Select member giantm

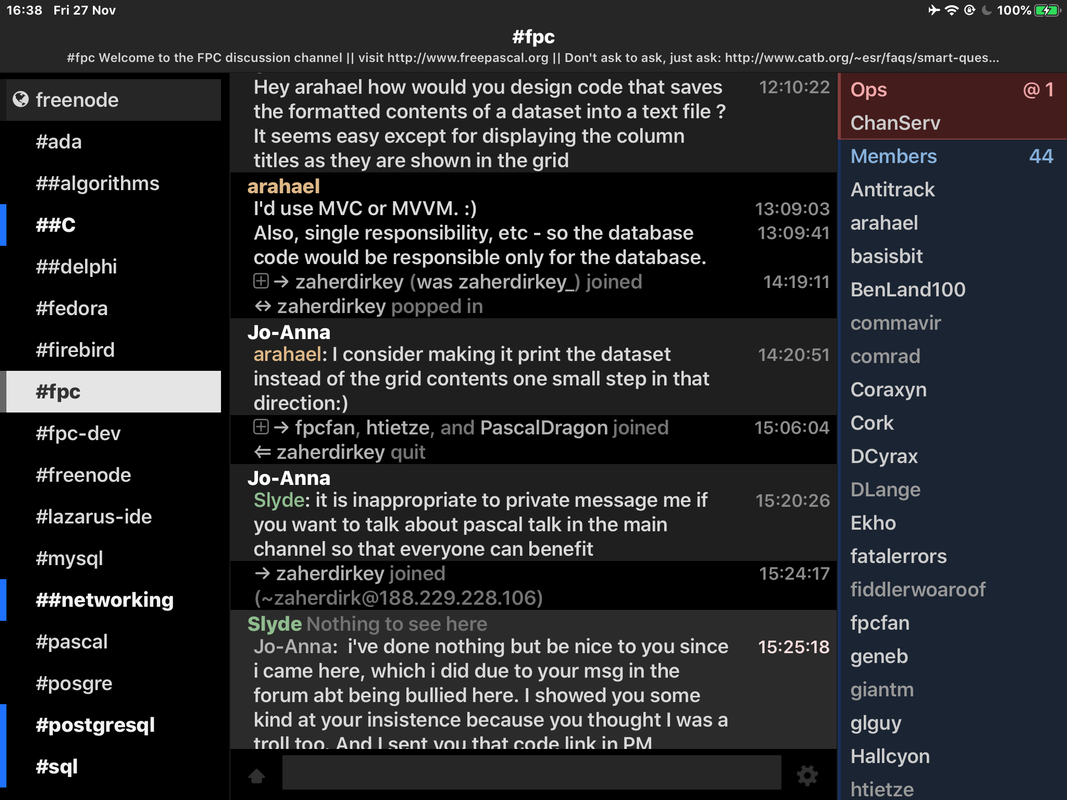[953, 690]
